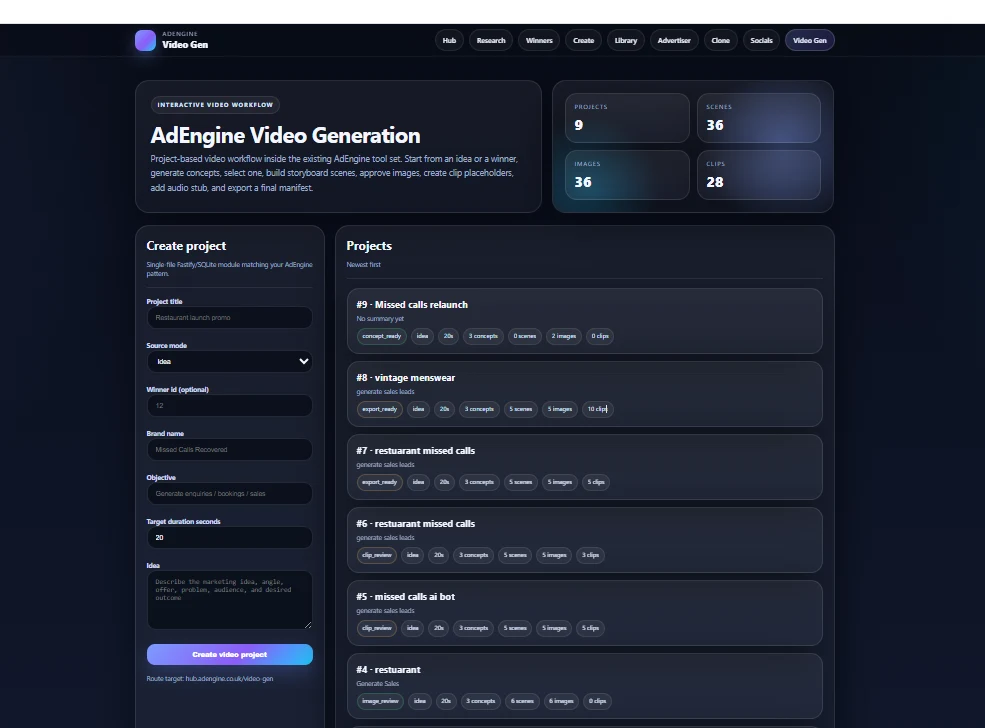Click export_ready tag on vintage menswear

[x=379, y=409]
